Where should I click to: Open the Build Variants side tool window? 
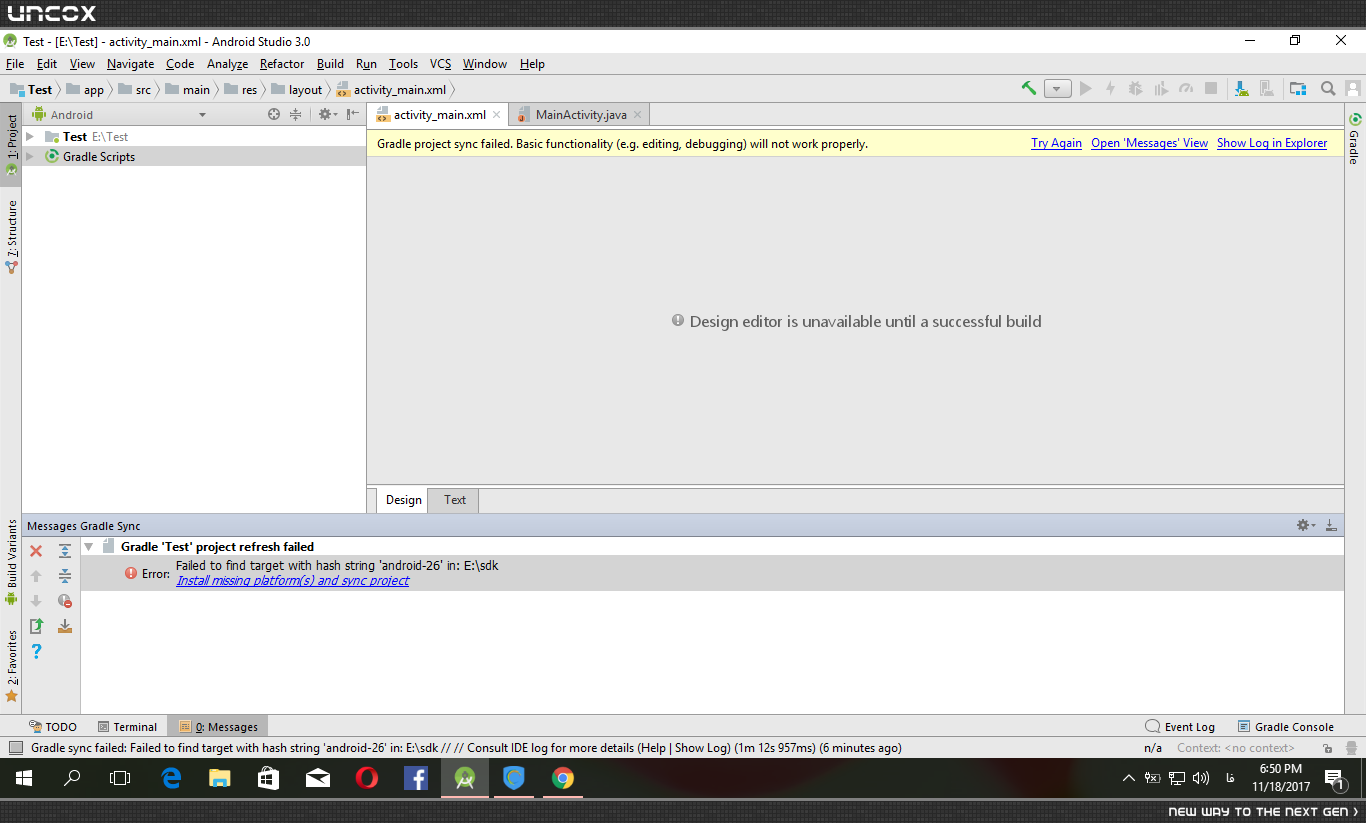11,562
